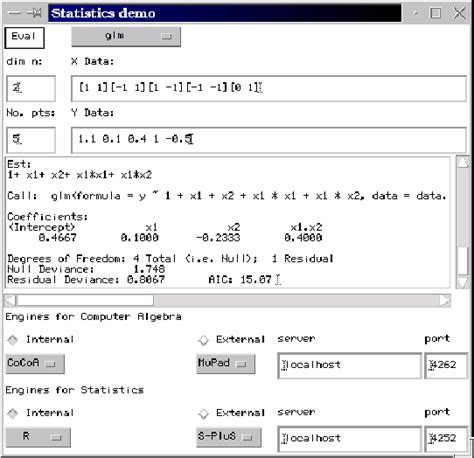Viewport: 474px width, 458px height.
Task: Click the 'Degrees of Freedom' line
Action: [x=170, y=259]
